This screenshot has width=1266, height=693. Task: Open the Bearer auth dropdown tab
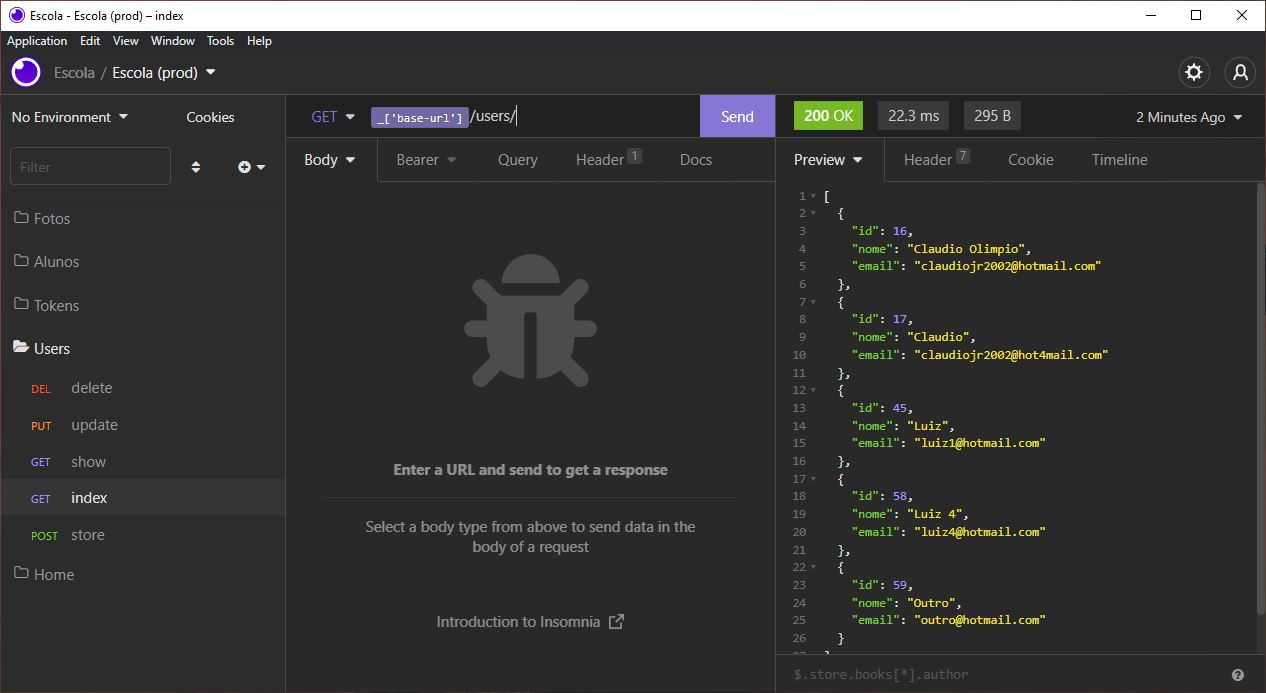[426, 159]
